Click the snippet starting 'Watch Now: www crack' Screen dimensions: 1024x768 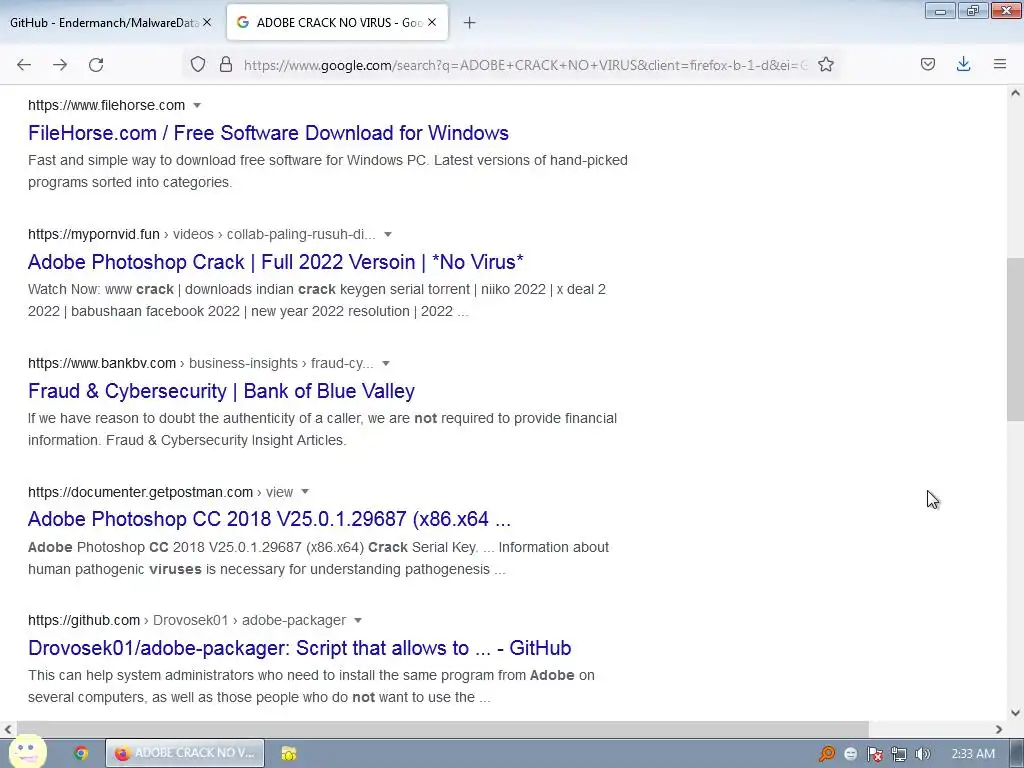[317, 300]
